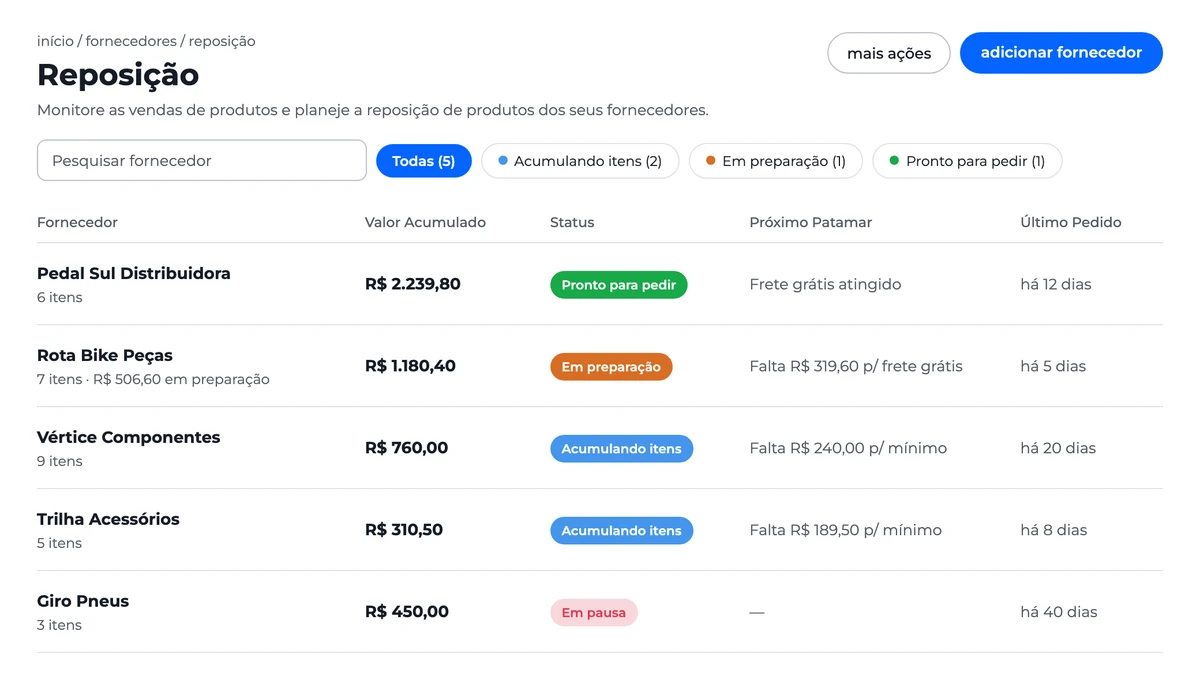Viewport: 1200px width, 692px height.
Task: Click the 'Status' column header
Action: pos(572,222)
